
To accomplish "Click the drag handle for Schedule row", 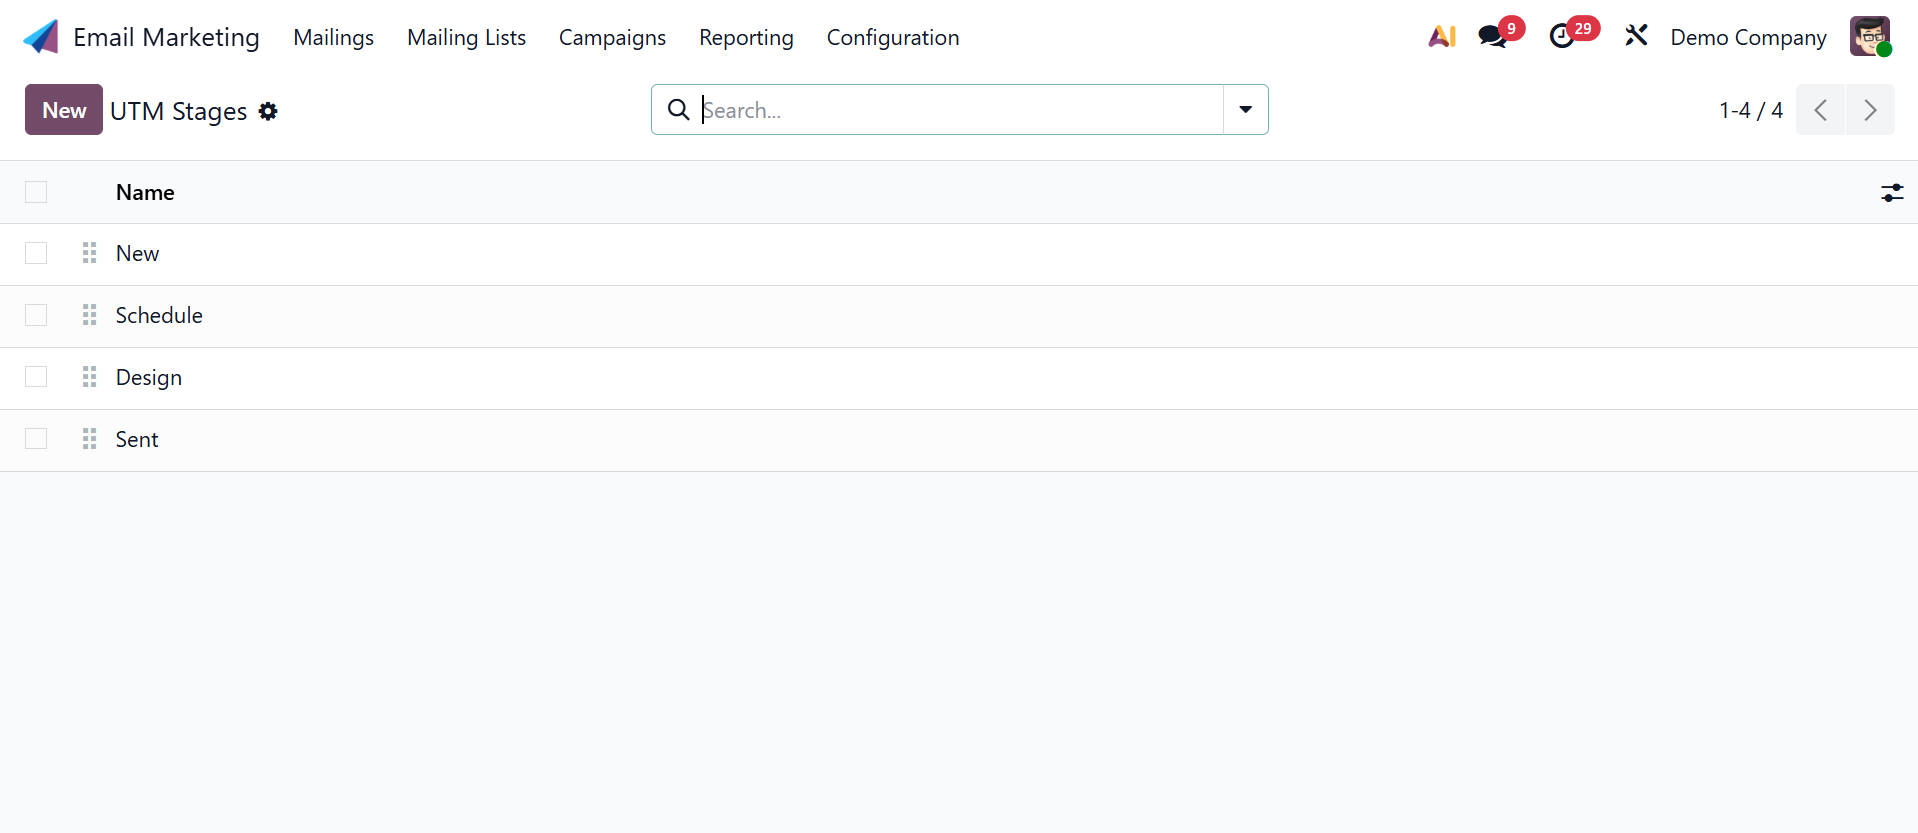I will (89, 315).
